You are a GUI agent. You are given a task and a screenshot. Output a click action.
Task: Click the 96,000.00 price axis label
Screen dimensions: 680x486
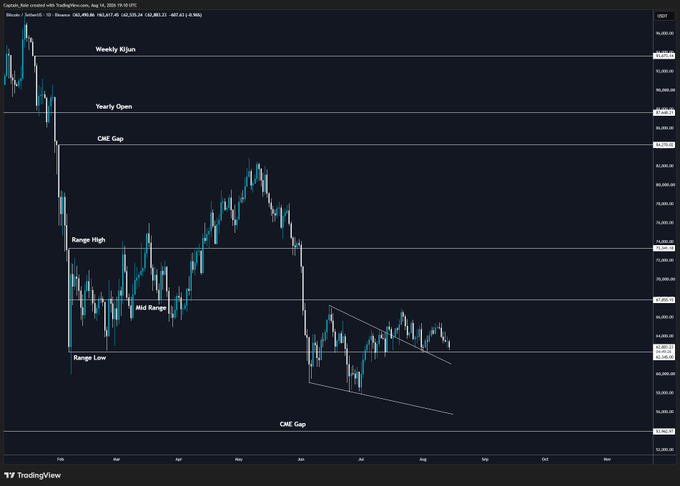(665, 33)
